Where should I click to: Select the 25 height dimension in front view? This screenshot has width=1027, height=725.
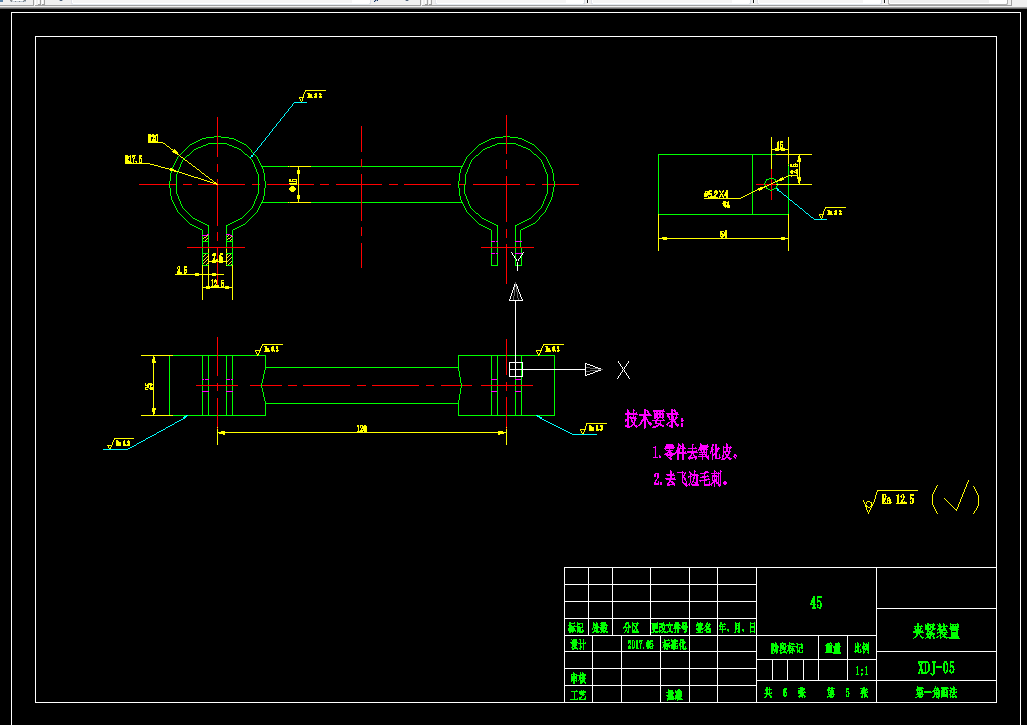pos(149,386)
